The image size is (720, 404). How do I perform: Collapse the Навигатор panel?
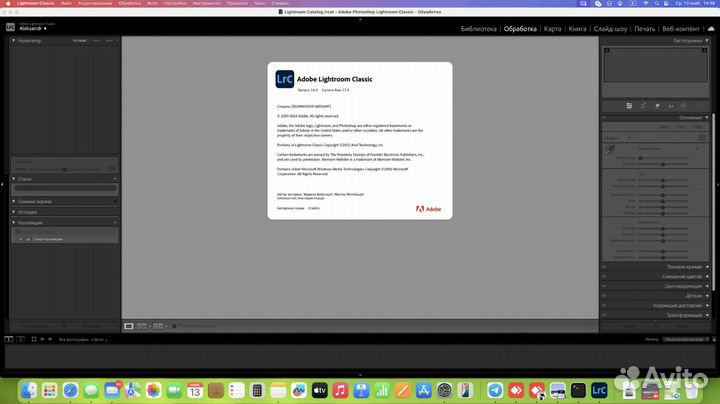13,40
